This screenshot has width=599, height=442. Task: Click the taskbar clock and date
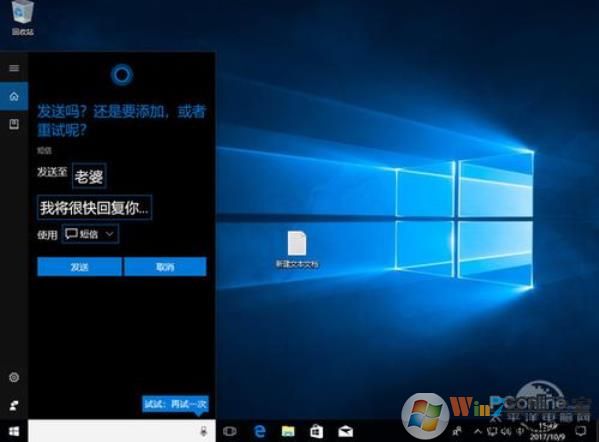tap(548, 432)
